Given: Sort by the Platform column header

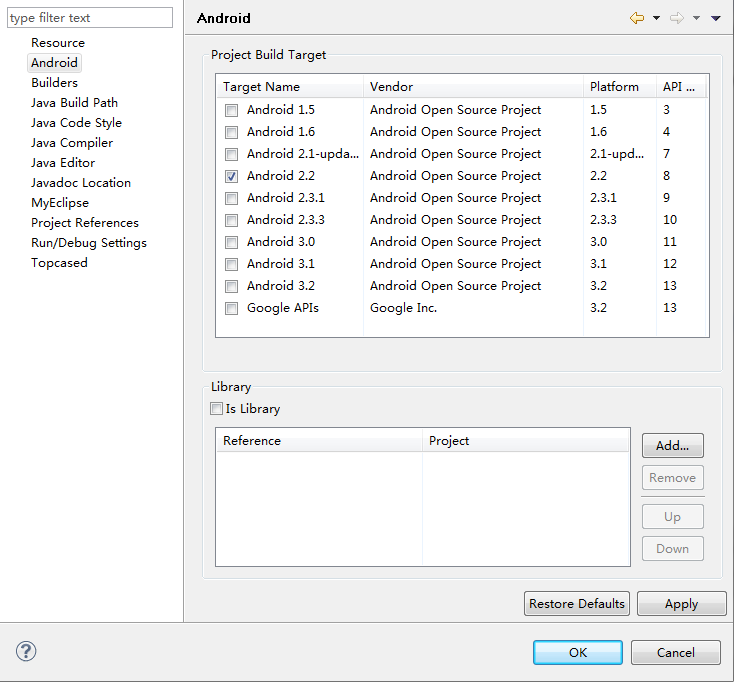Looking at the screenshot, I should point(620,87).
